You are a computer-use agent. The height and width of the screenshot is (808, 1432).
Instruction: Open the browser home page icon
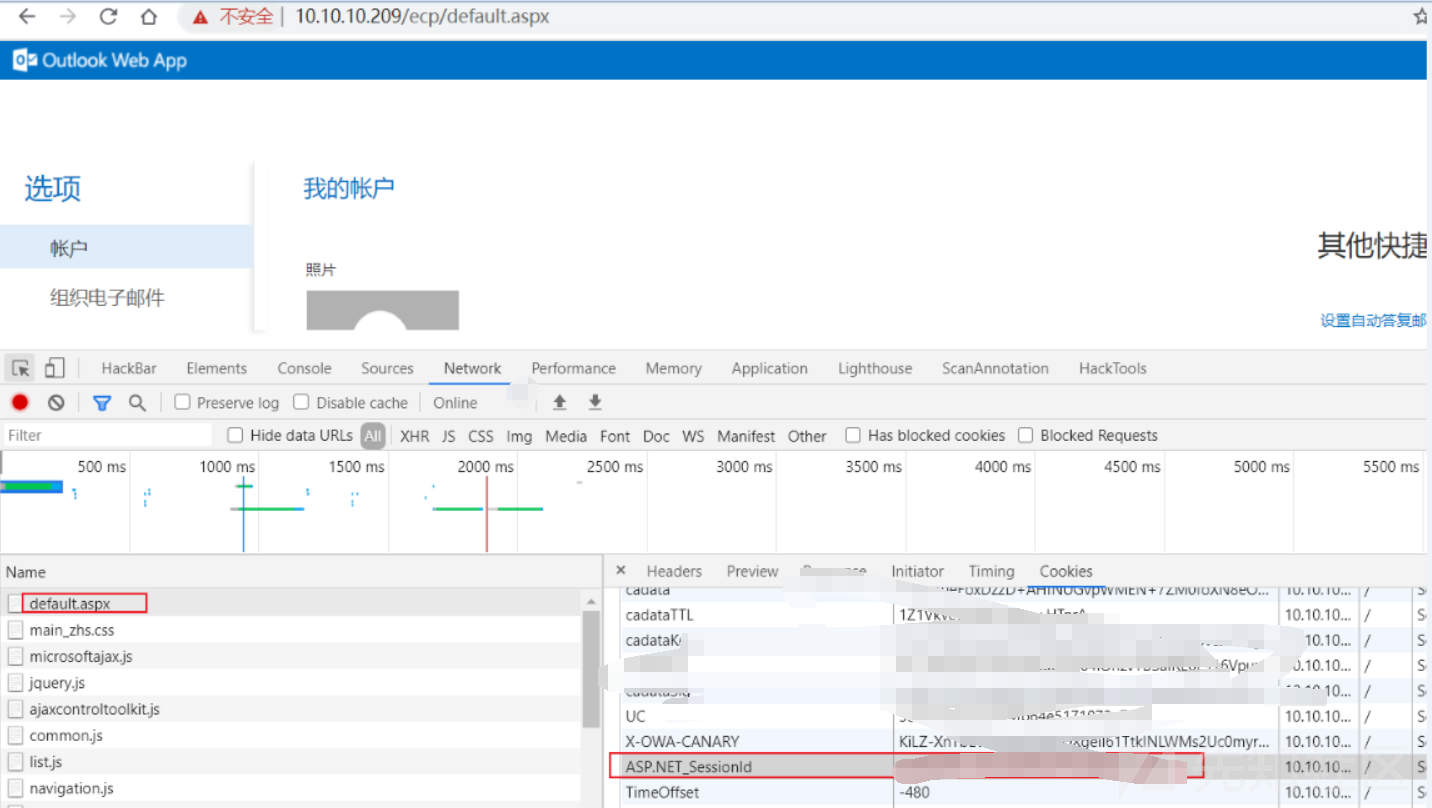coord(149,16)
